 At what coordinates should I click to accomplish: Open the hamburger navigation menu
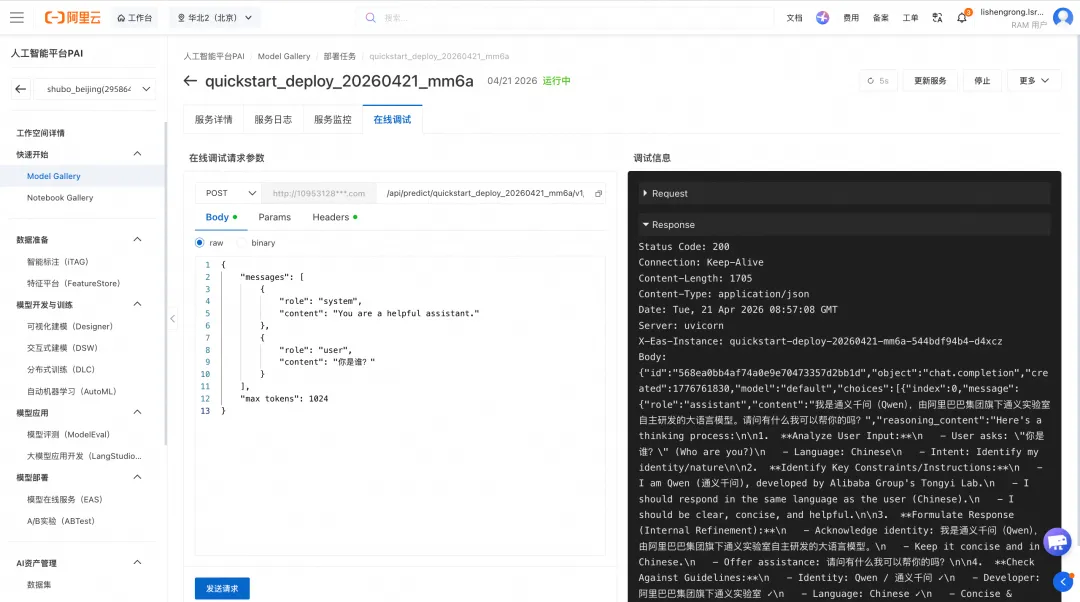[x=17, y=18]
